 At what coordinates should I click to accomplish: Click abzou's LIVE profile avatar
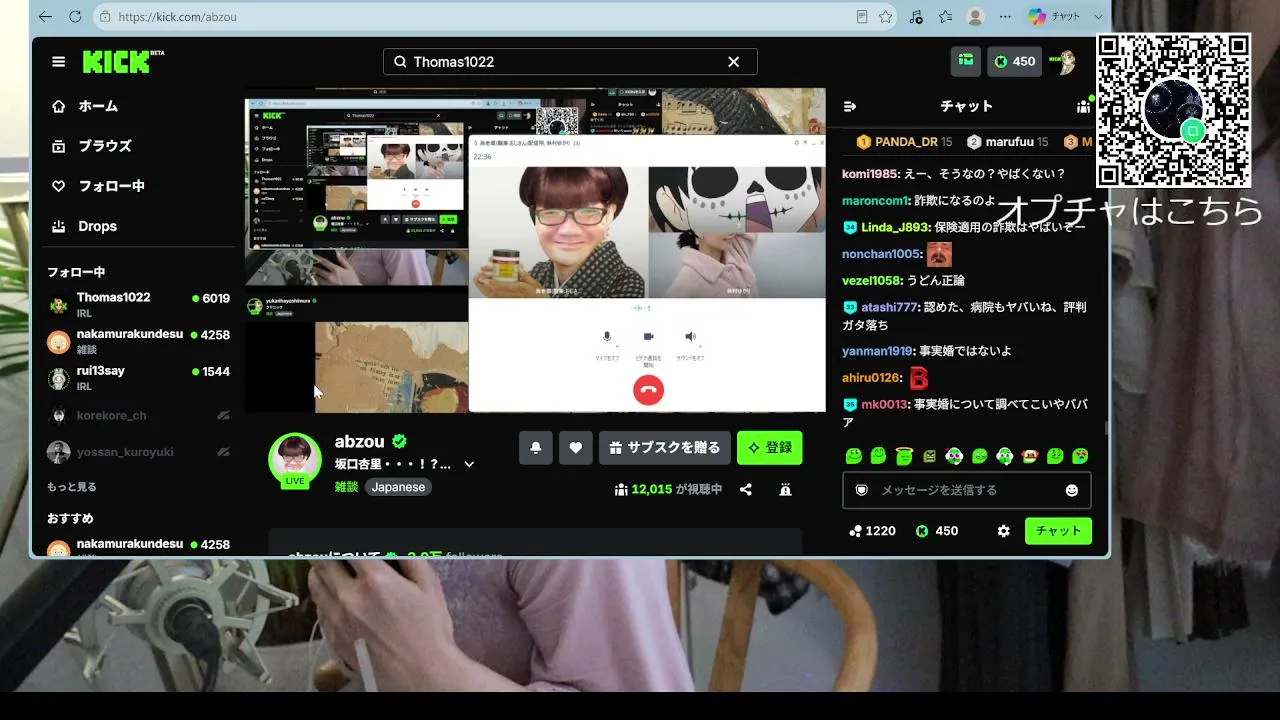click(x=295, y=460)
